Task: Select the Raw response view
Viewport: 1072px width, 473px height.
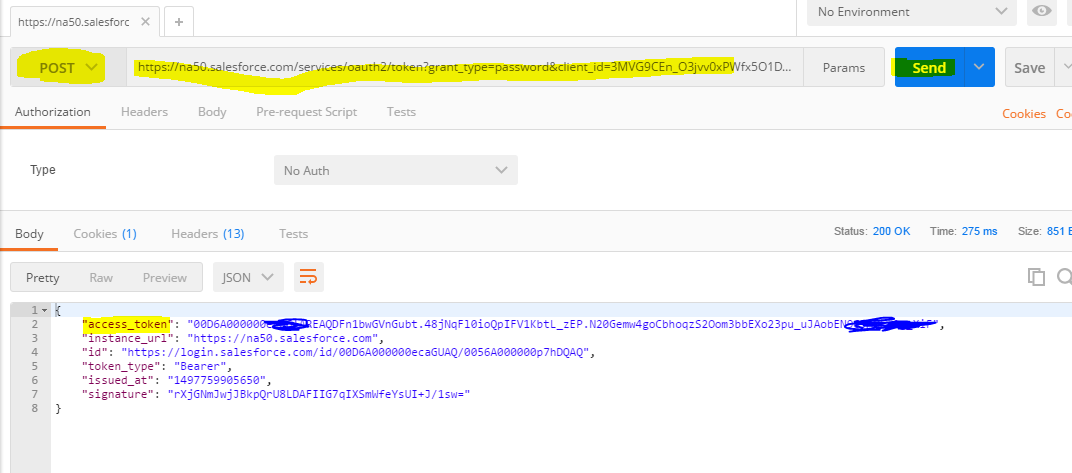Action: 101,278
